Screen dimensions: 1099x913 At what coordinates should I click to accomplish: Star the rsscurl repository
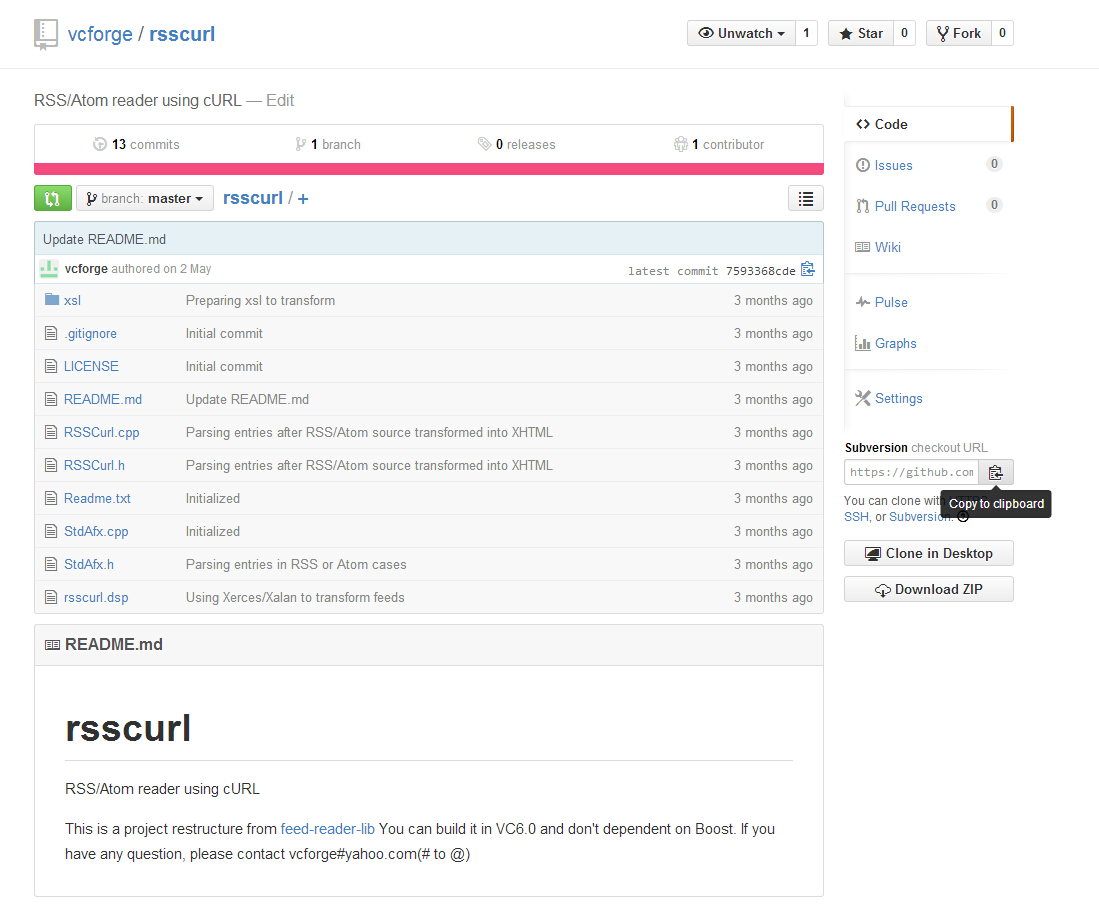pos(861,33)
